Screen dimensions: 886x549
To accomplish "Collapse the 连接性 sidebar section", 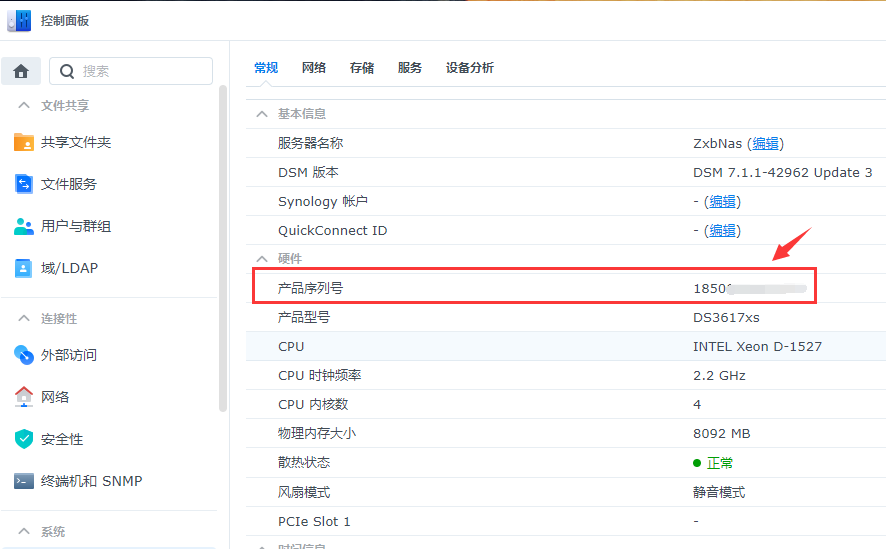I will tap(24, 319).
